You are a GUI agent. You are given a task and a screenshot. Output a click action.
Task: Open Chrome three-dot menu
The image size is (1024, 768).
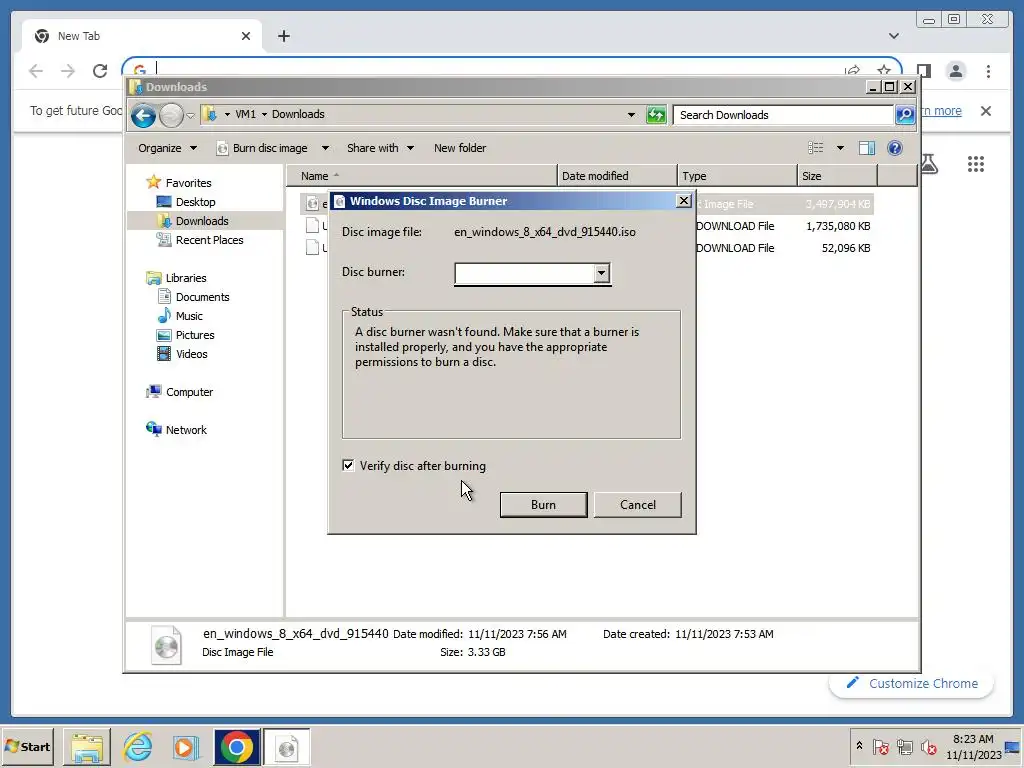988,71
